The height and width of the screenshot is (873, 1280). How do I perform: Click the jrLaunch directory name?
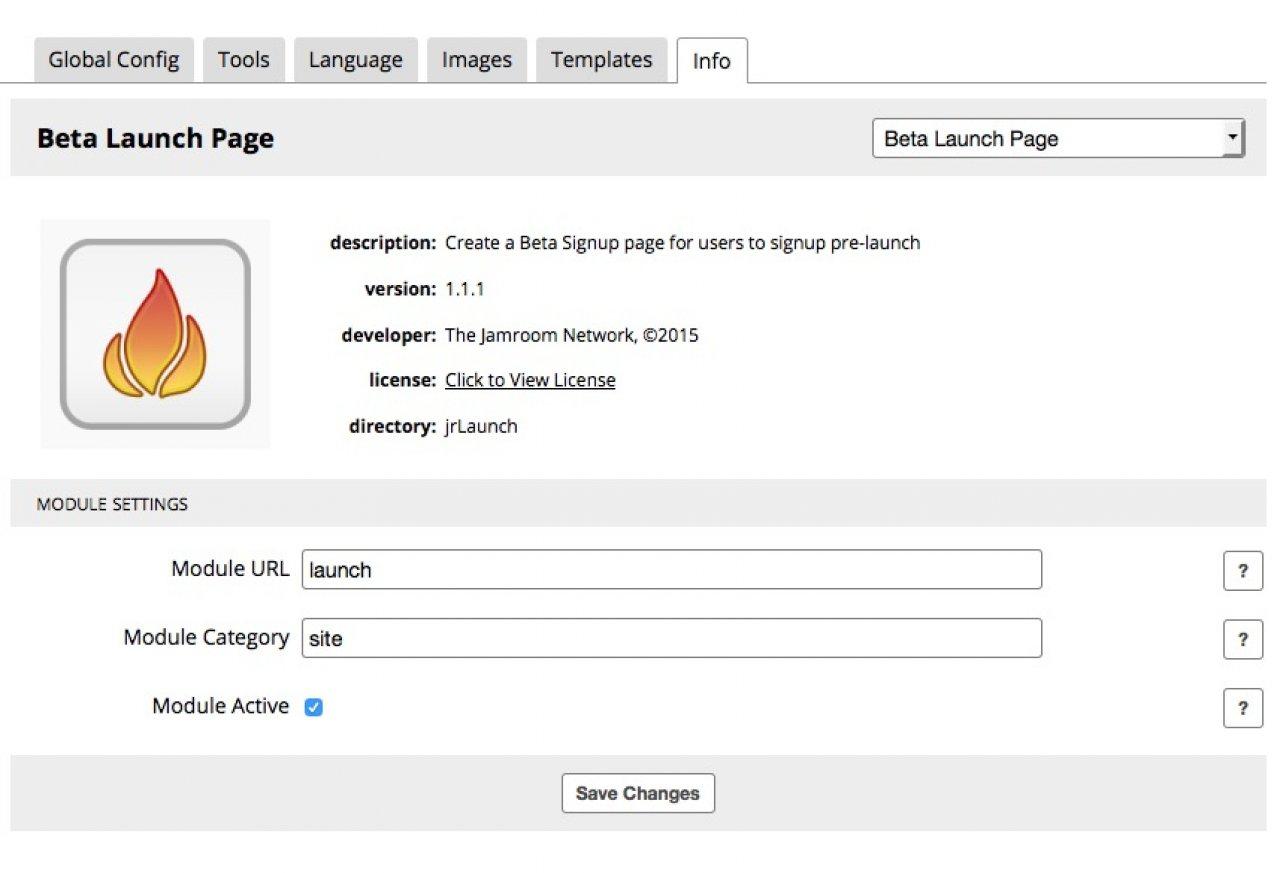(481, 426)
